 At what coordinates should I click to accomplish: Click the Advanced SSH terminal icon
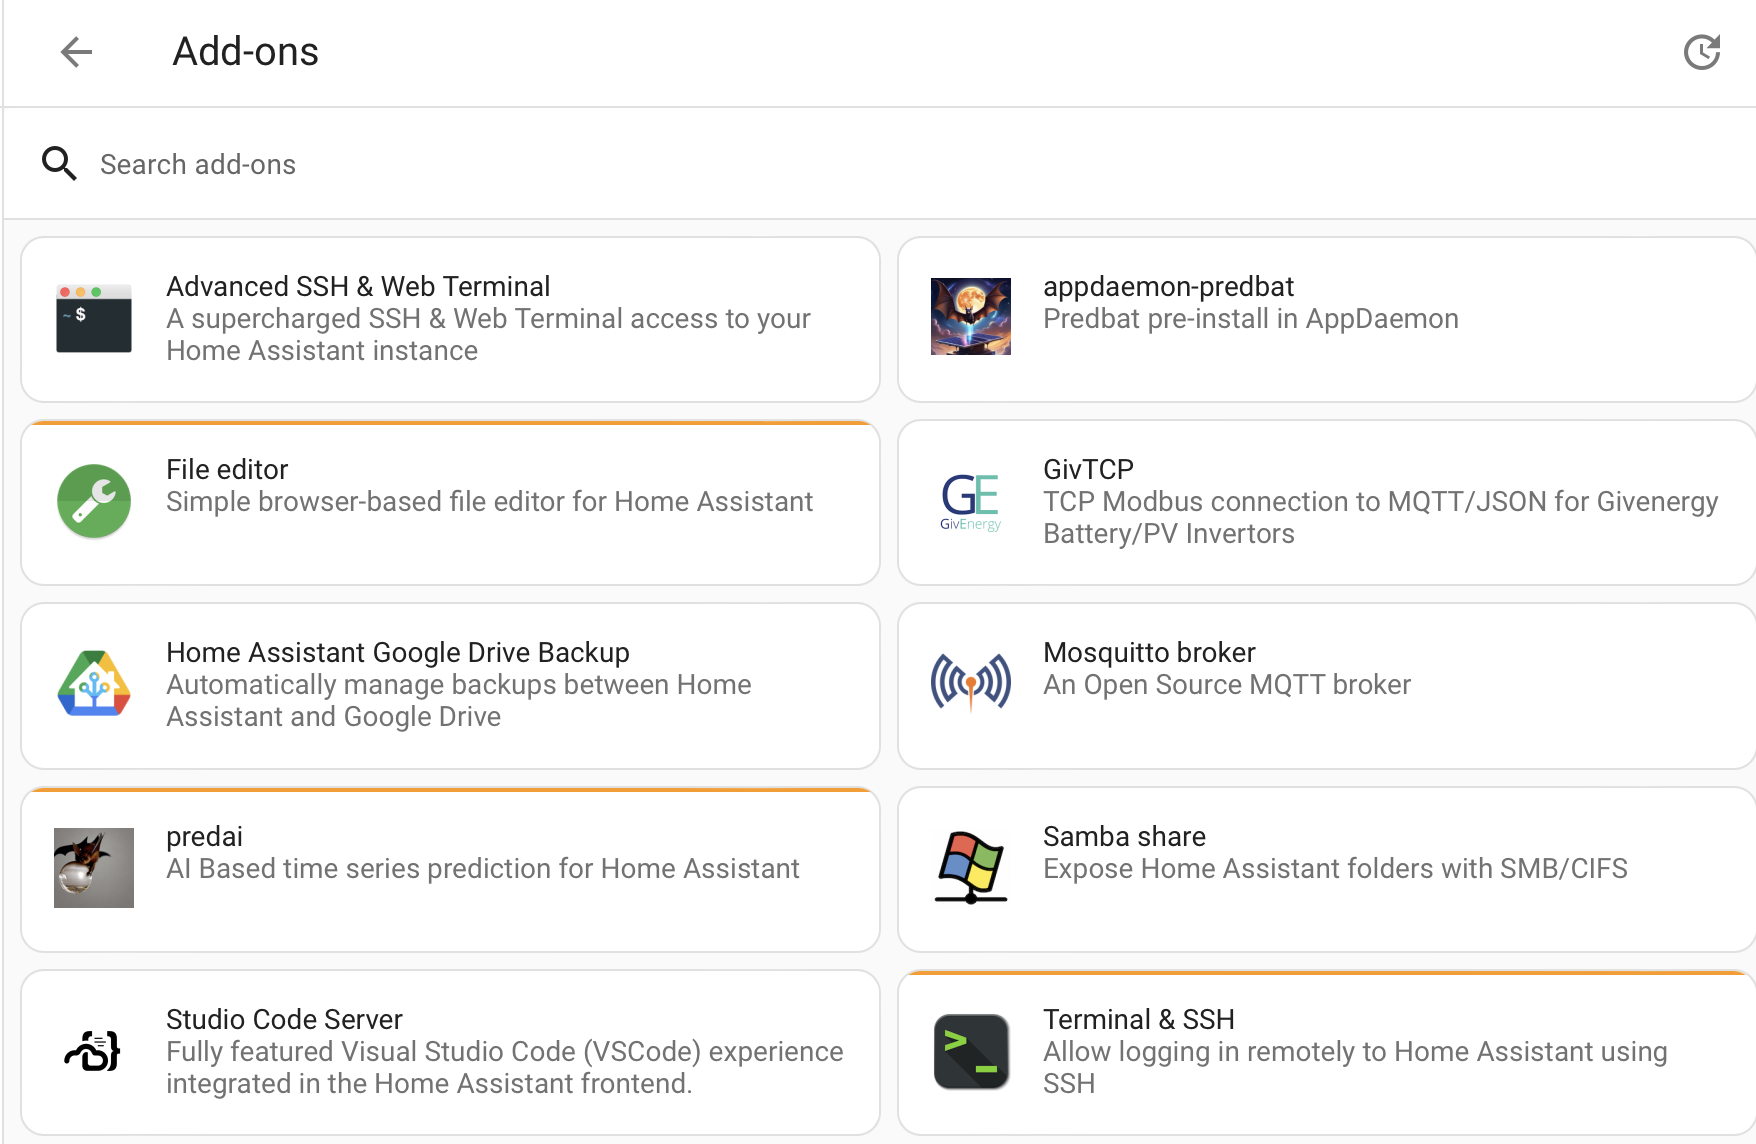coord(94,318)
